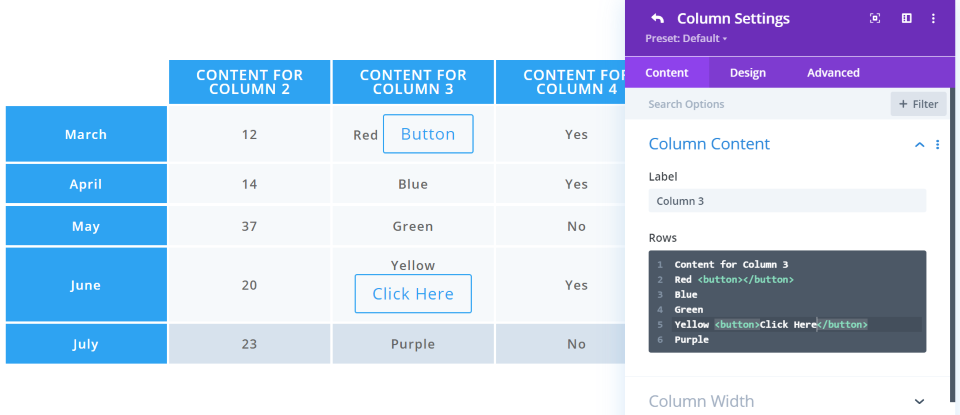Click line 6 "Purple" in the Rows editor
The width and height of the screenshot is (960, 415).
pyautogui.click(x=692, y=340)
